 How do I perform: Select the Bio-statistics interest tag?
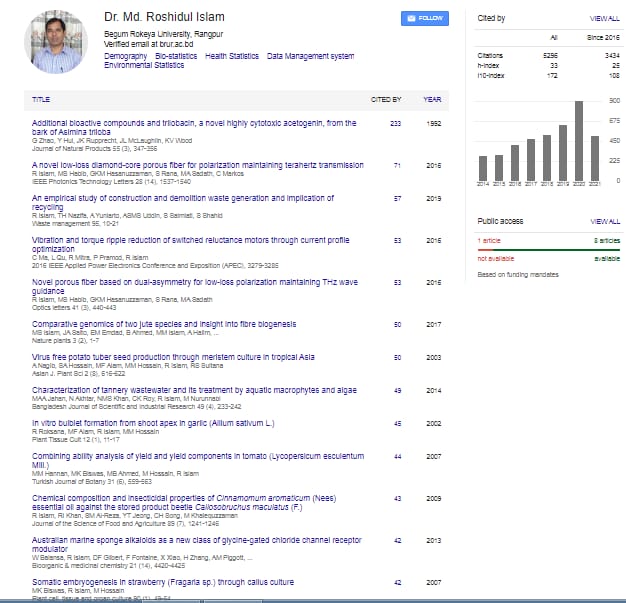[176, 56]
